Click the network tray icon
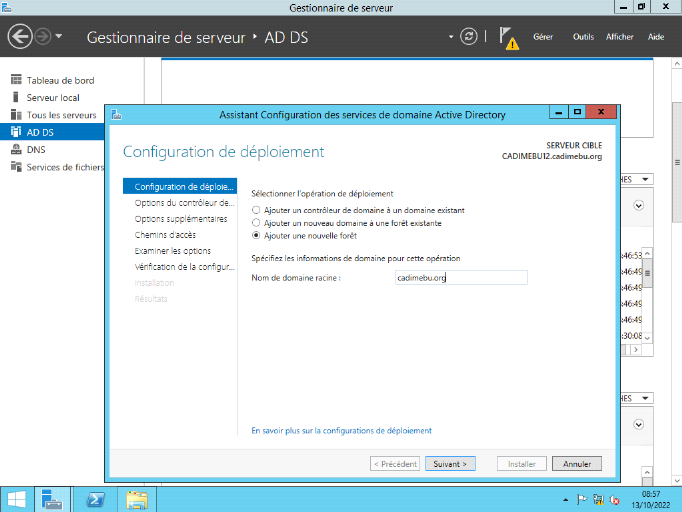This screenshot has width=682, height=512. [x=598, y=500]
